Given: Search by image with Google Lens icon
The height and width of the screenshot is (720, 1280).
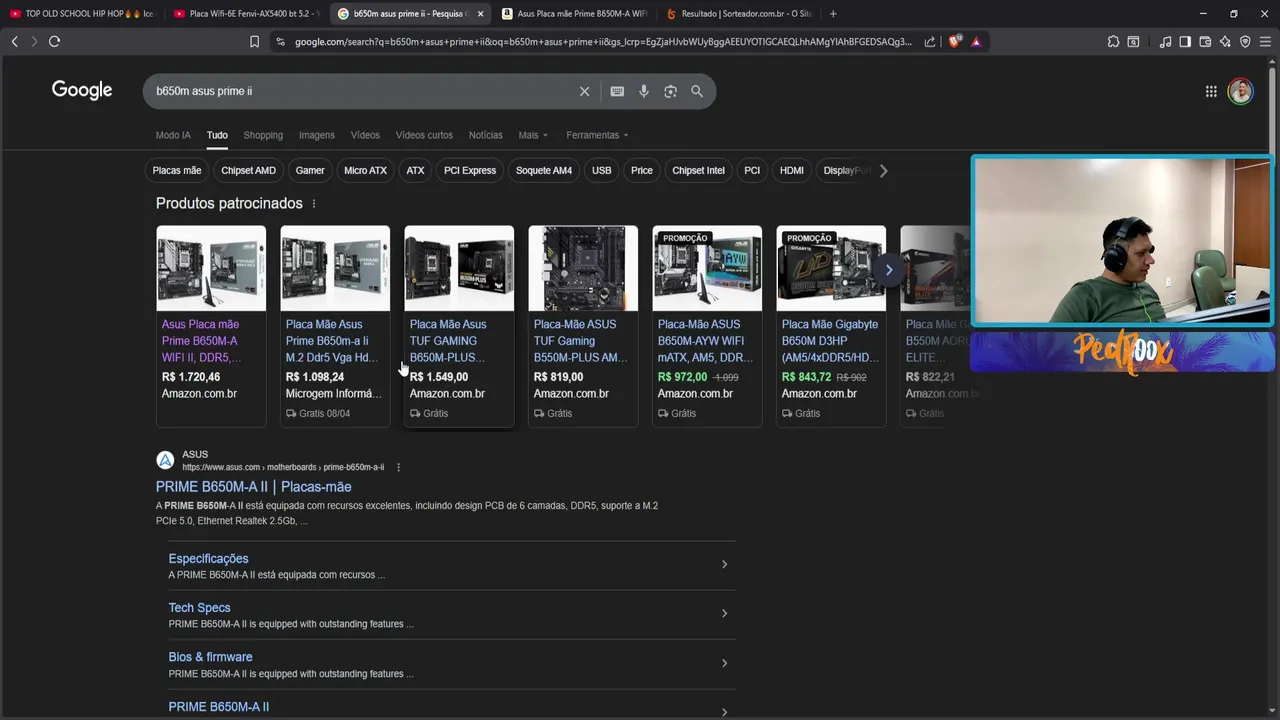Looking at the screenshot, I should click(x=670, y=91).
